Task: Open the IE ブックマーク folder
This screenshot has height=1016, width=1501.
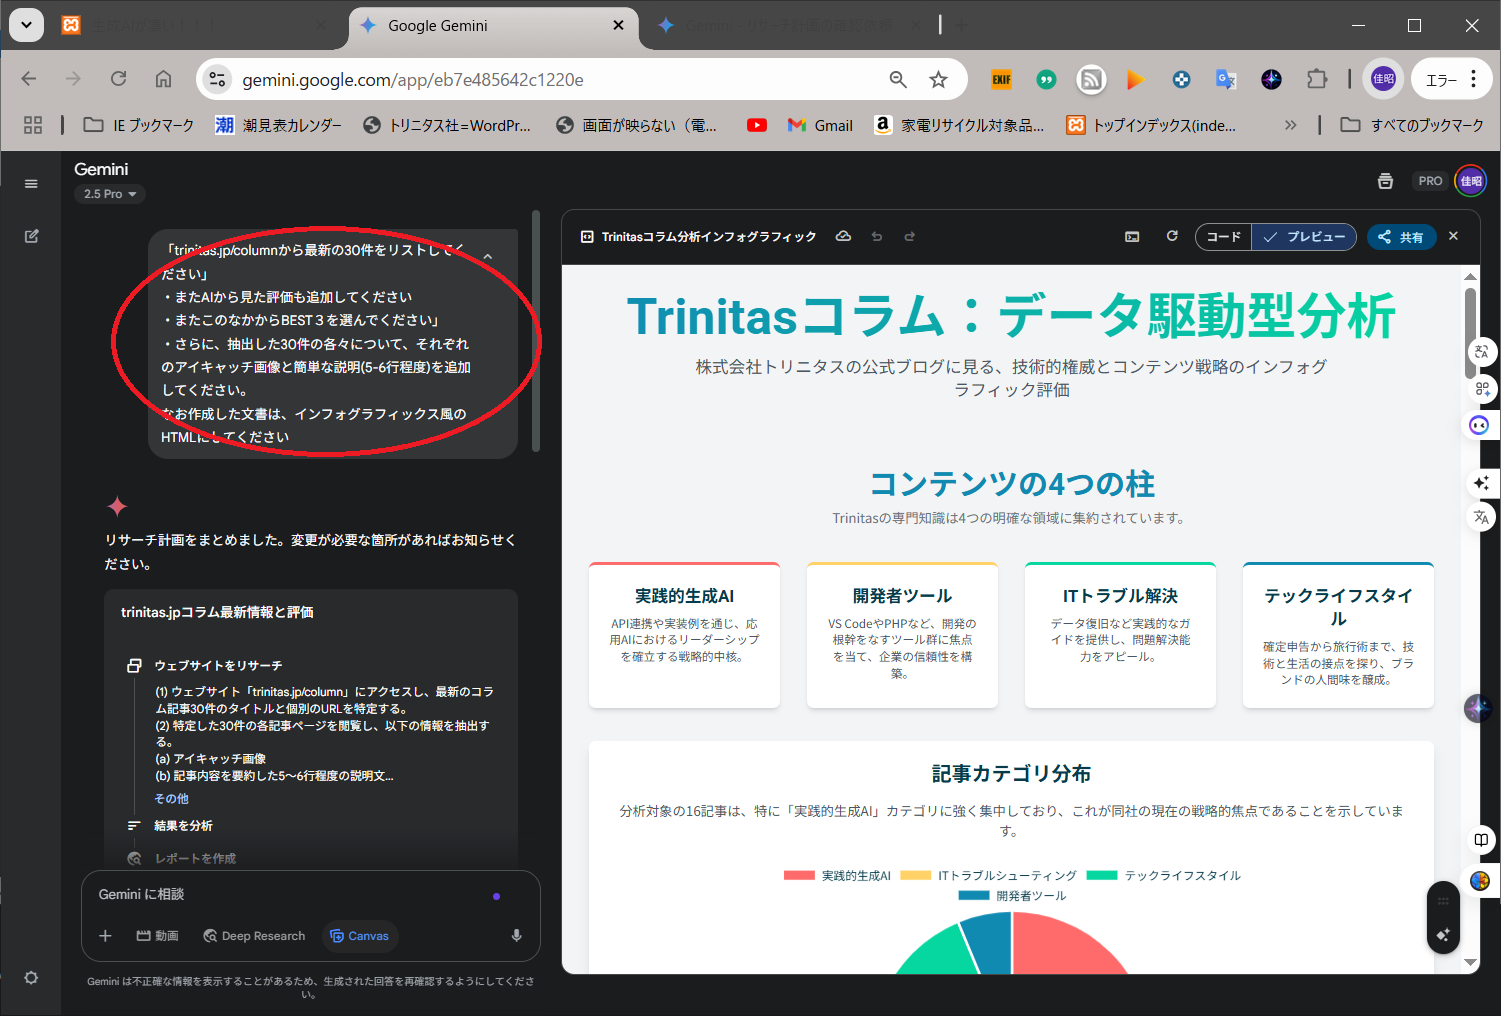Action: coord(138,125)
